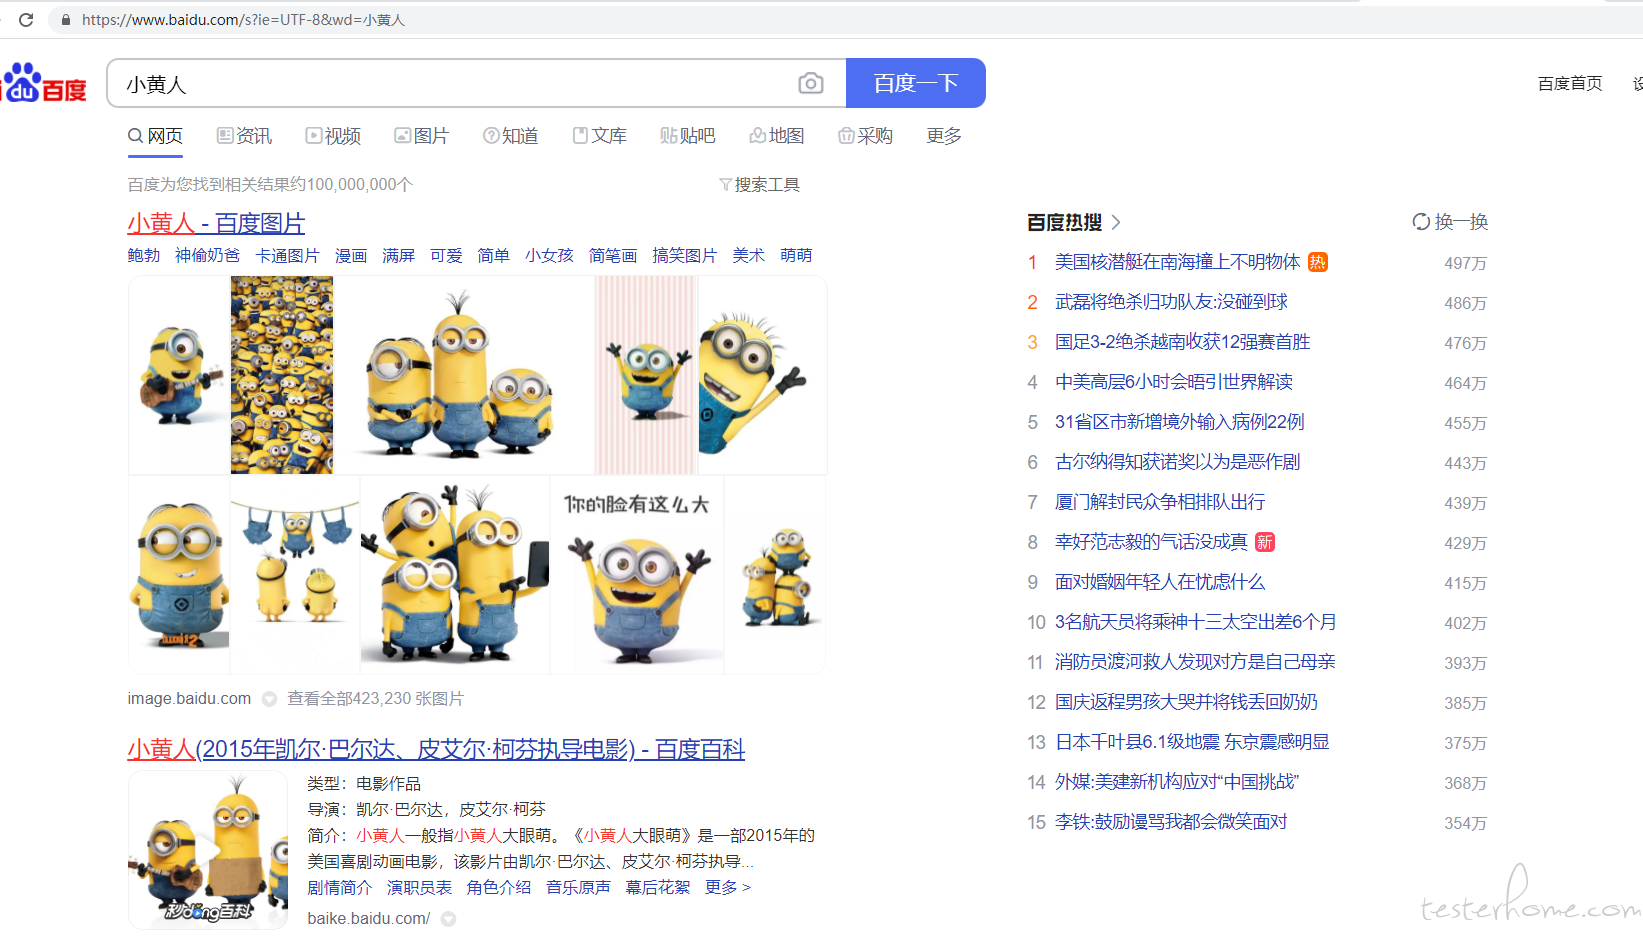Screen dimensions: 1643x942
Task: Open pink striped background minion thumbnail
Action: point(646,375)
